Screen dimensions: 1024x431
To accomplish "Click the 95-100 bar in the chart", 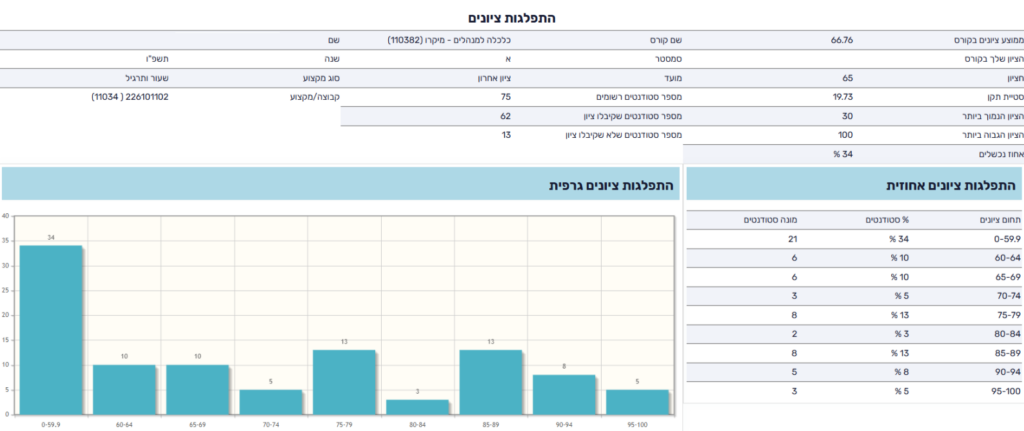I will pos(636,401).
